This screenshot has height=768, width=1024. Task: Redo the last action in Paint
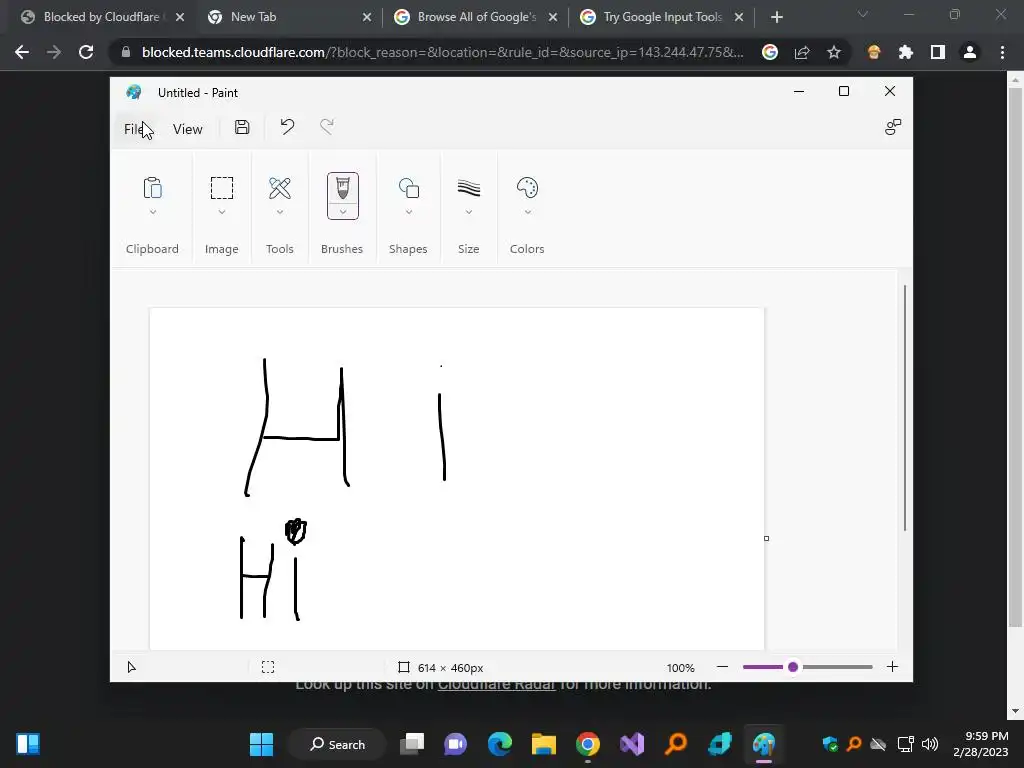tap(327, 127)
